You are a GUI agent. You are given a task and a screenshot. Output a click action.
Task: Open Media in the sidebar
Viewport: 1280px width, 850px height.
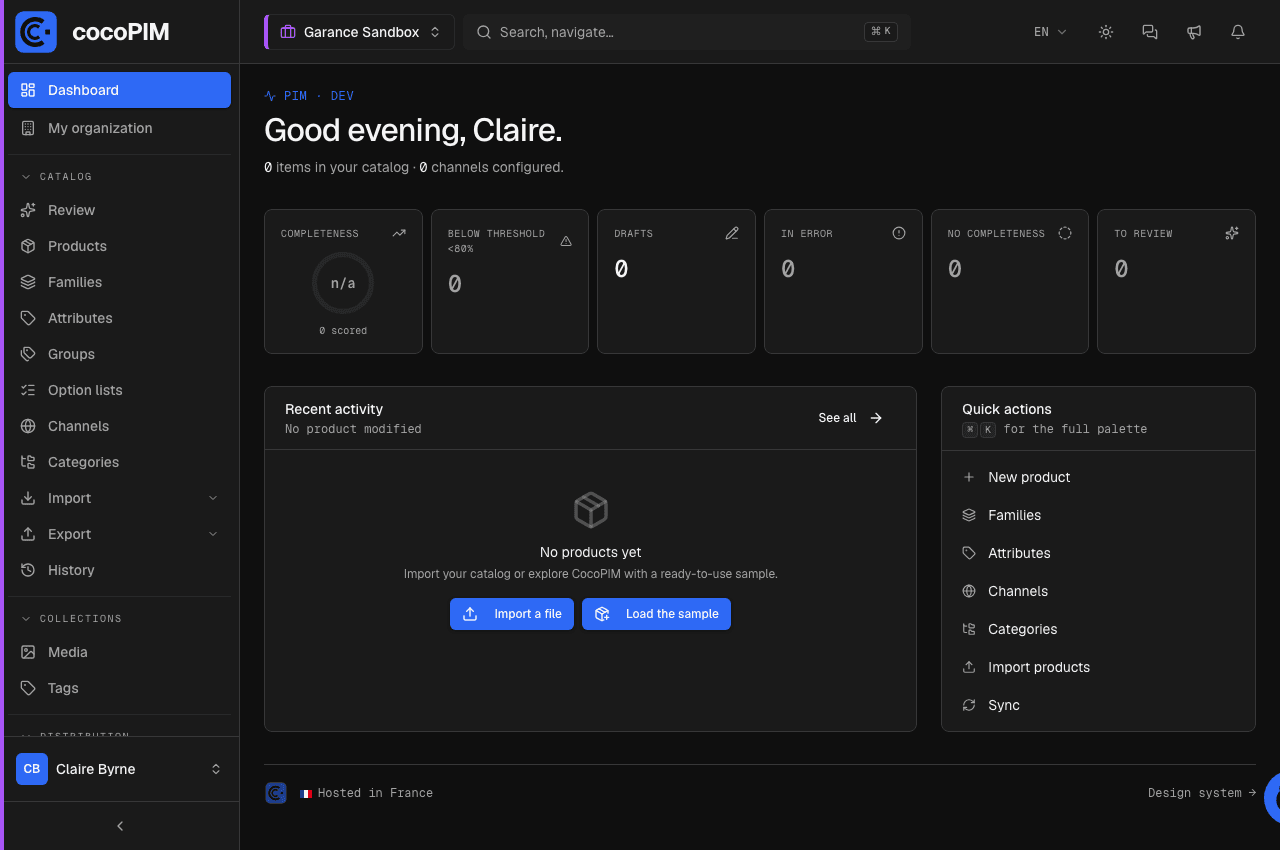click(119, 652)
